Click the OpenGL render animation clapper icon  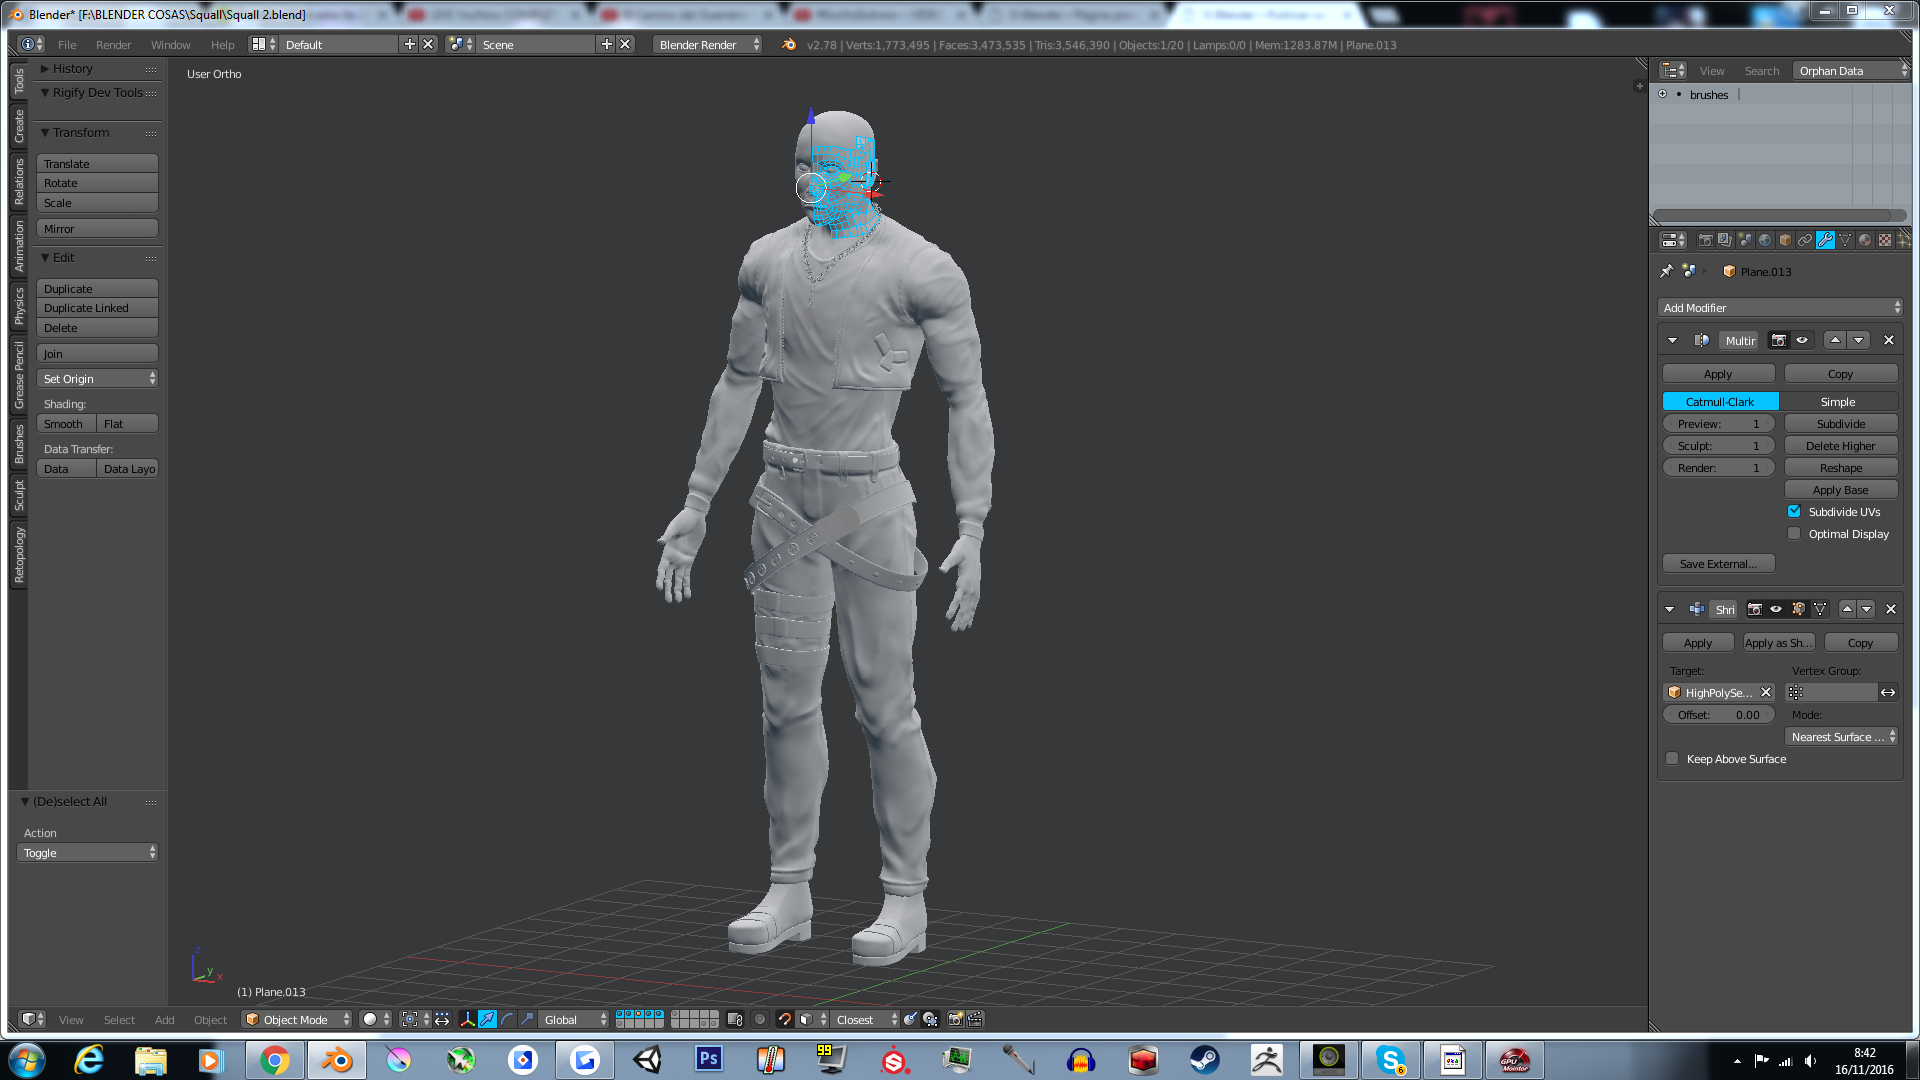point(975,1019)
